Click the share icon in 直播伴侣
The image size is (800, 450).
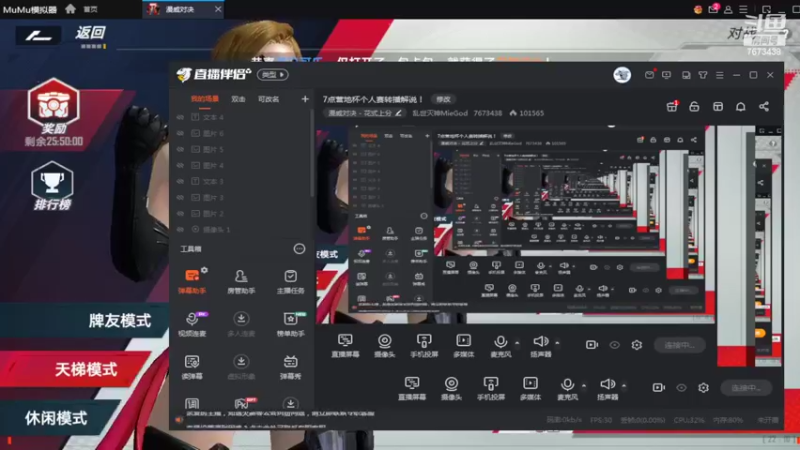(764, 107)
